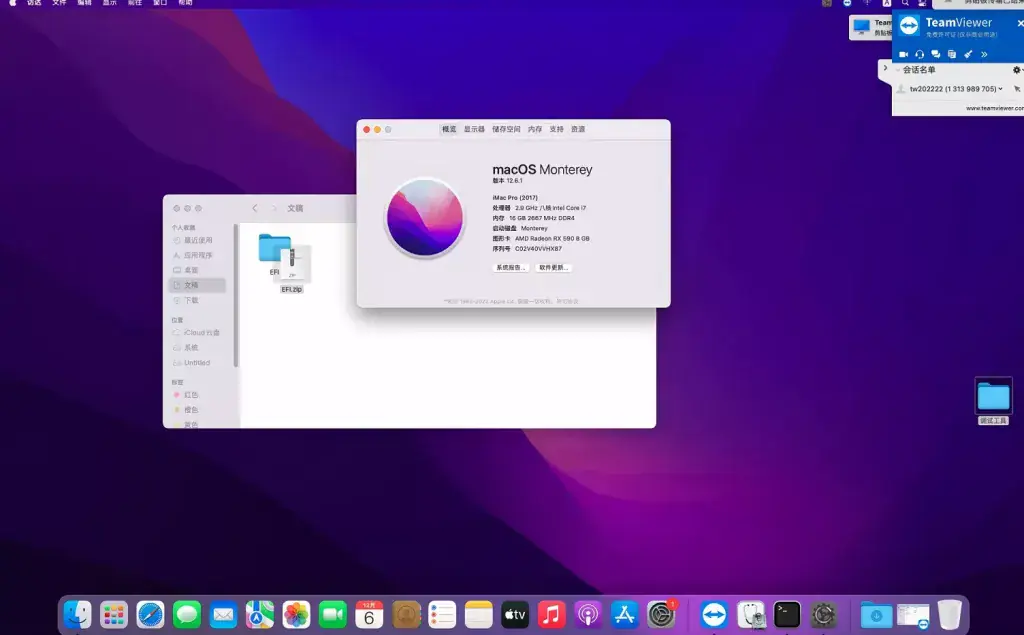Switch to the 支持 support tab
Screen dimensions: 1024x635
point(556,129)
